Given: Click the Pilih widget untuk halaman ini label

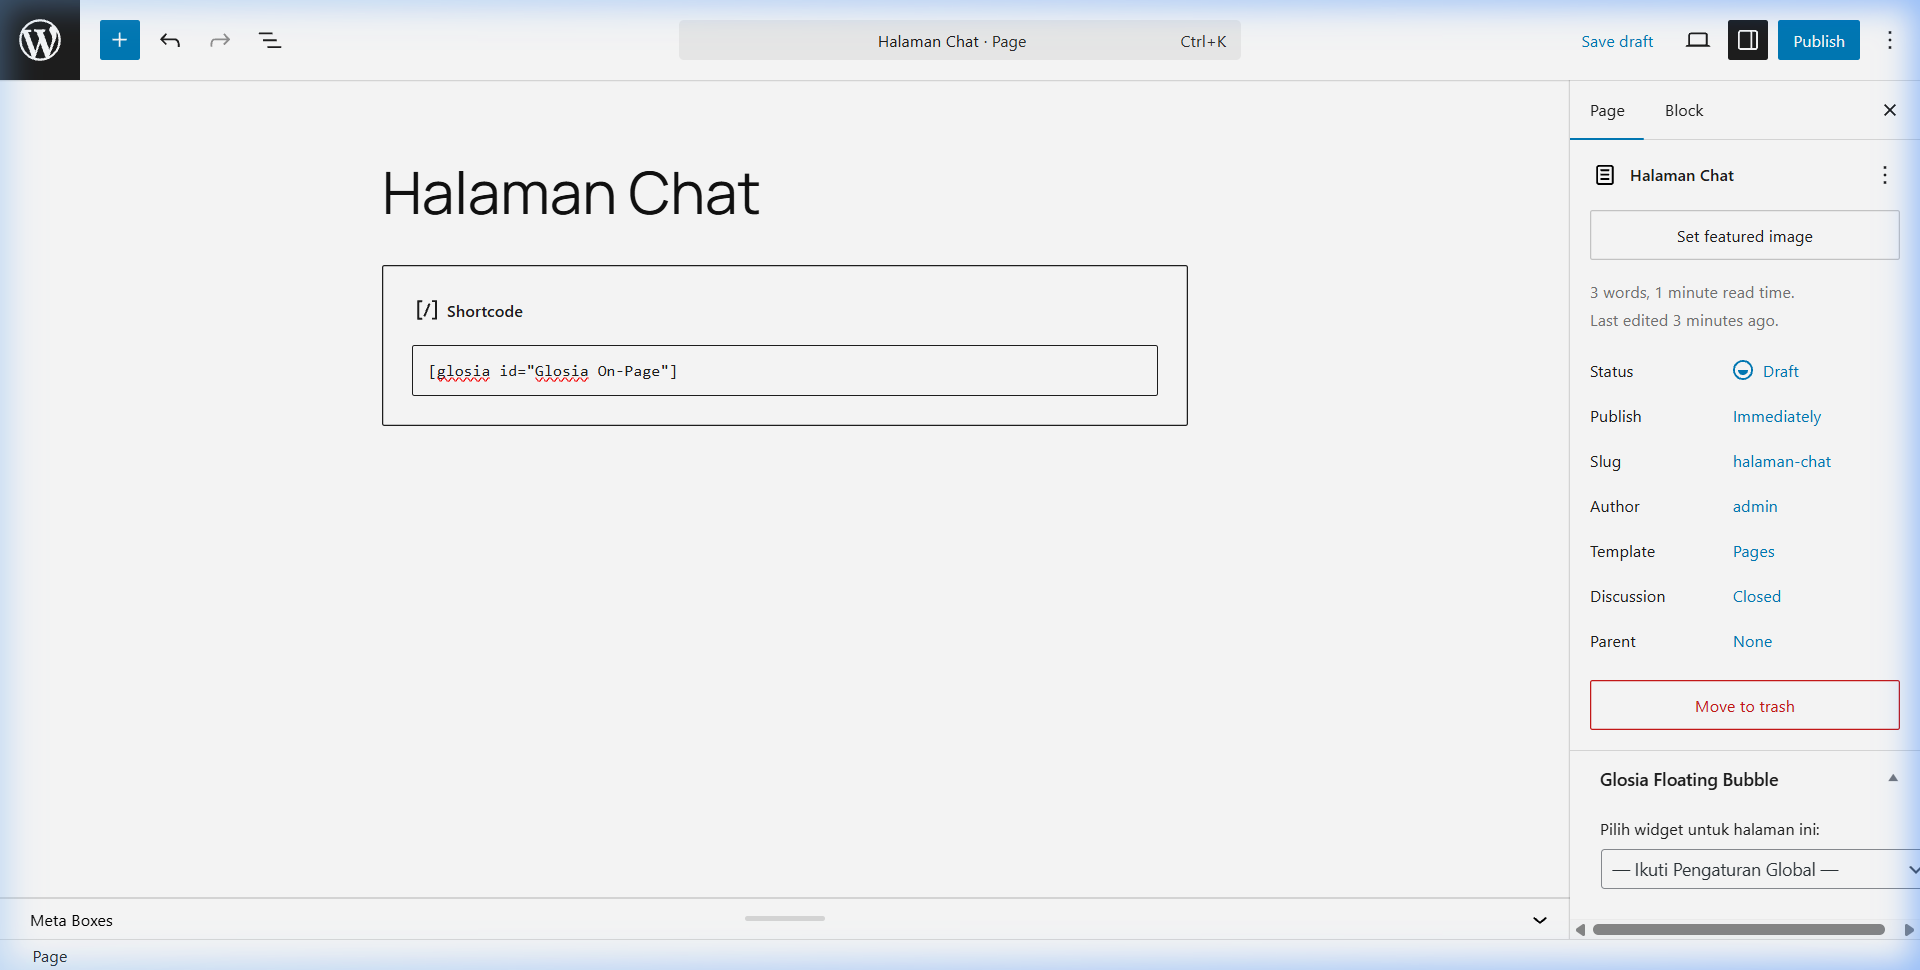Looking at the screenshot, I should click(1710, 829).
